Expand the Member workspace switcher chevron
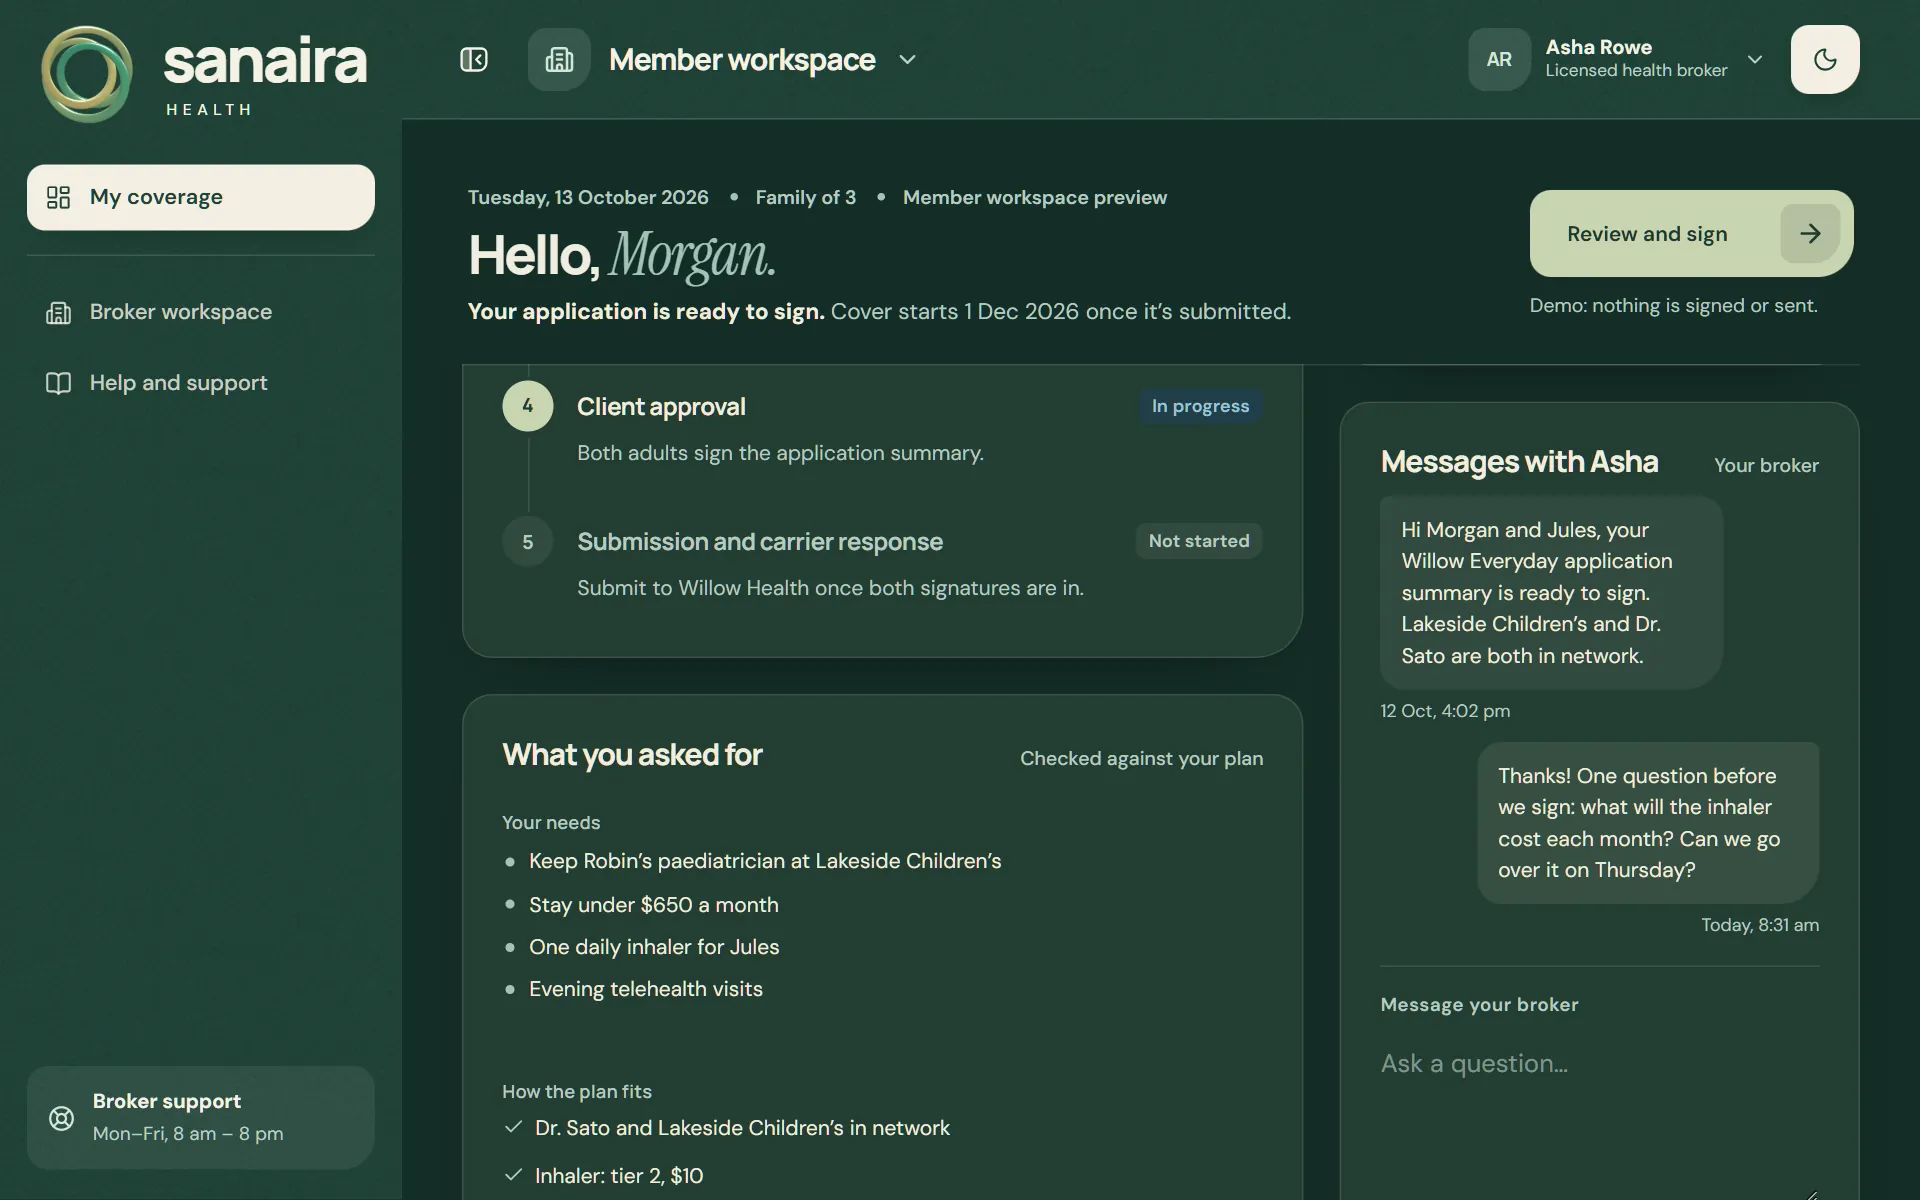Viewport: 1920px width, 1200px height. pyautogui.click(x=907, y=60)
